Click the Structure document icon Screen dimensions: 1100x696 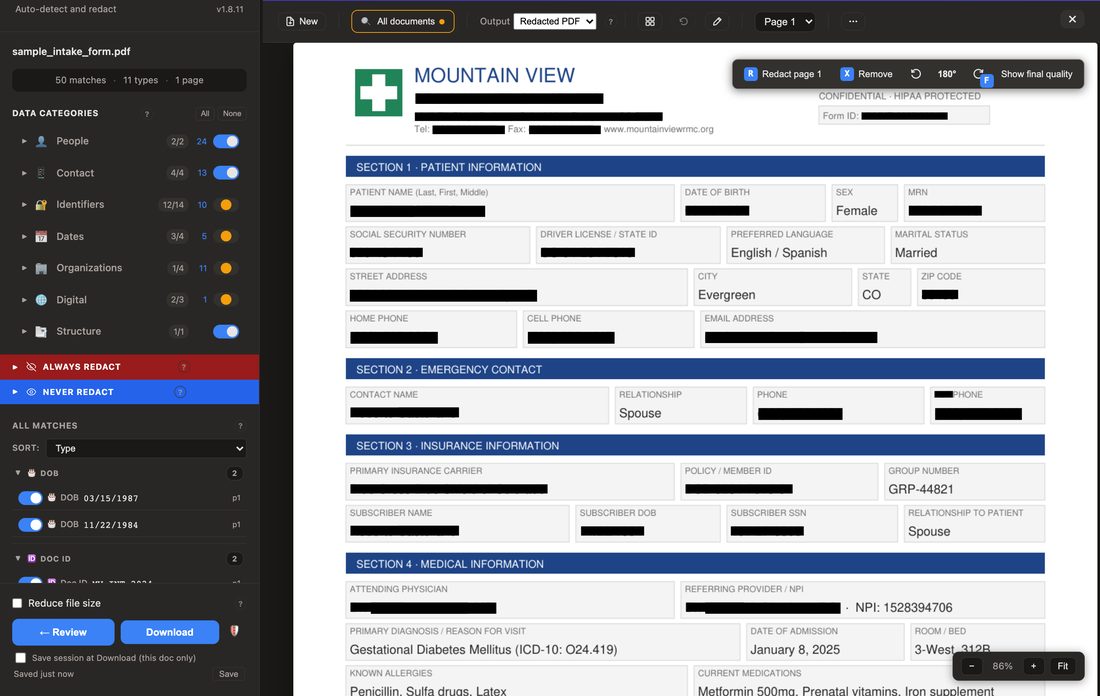pos(41,331)
